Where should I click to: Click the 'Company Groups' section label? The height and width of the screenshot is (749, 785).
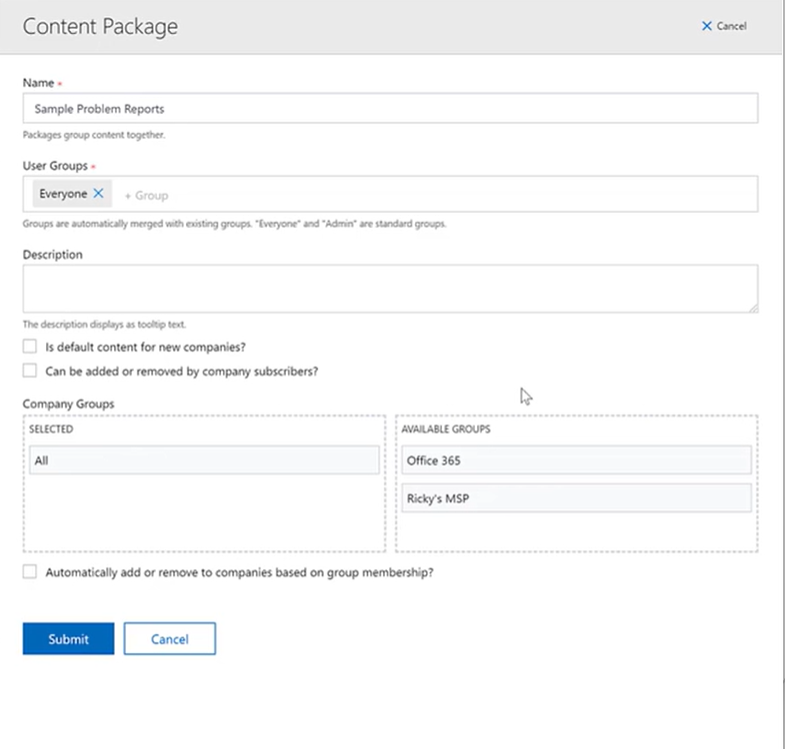pos(69,404)
